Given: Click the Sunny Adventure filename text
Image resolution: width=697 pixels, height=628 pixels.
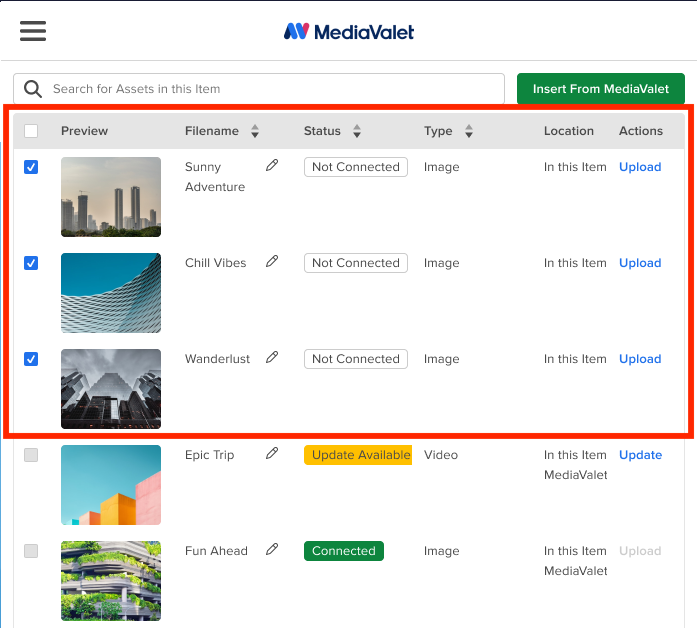Looking at the screenshot, I should point(215,177).
